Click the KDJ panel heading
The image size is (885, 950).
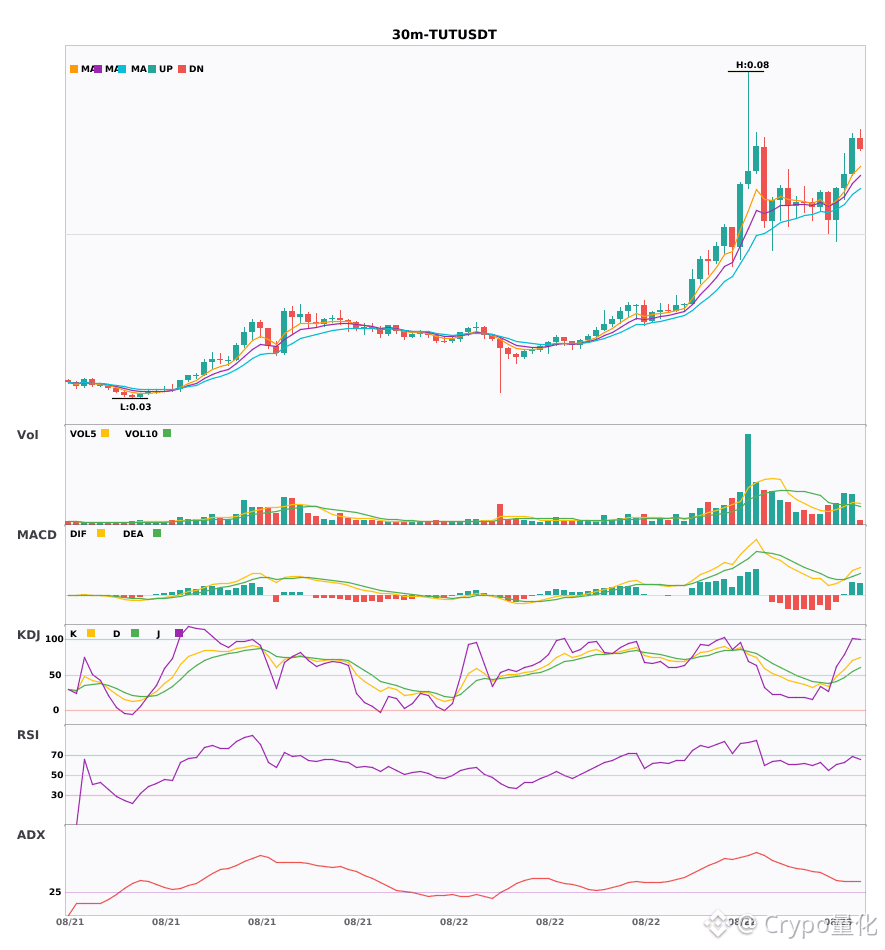point(28,635)
